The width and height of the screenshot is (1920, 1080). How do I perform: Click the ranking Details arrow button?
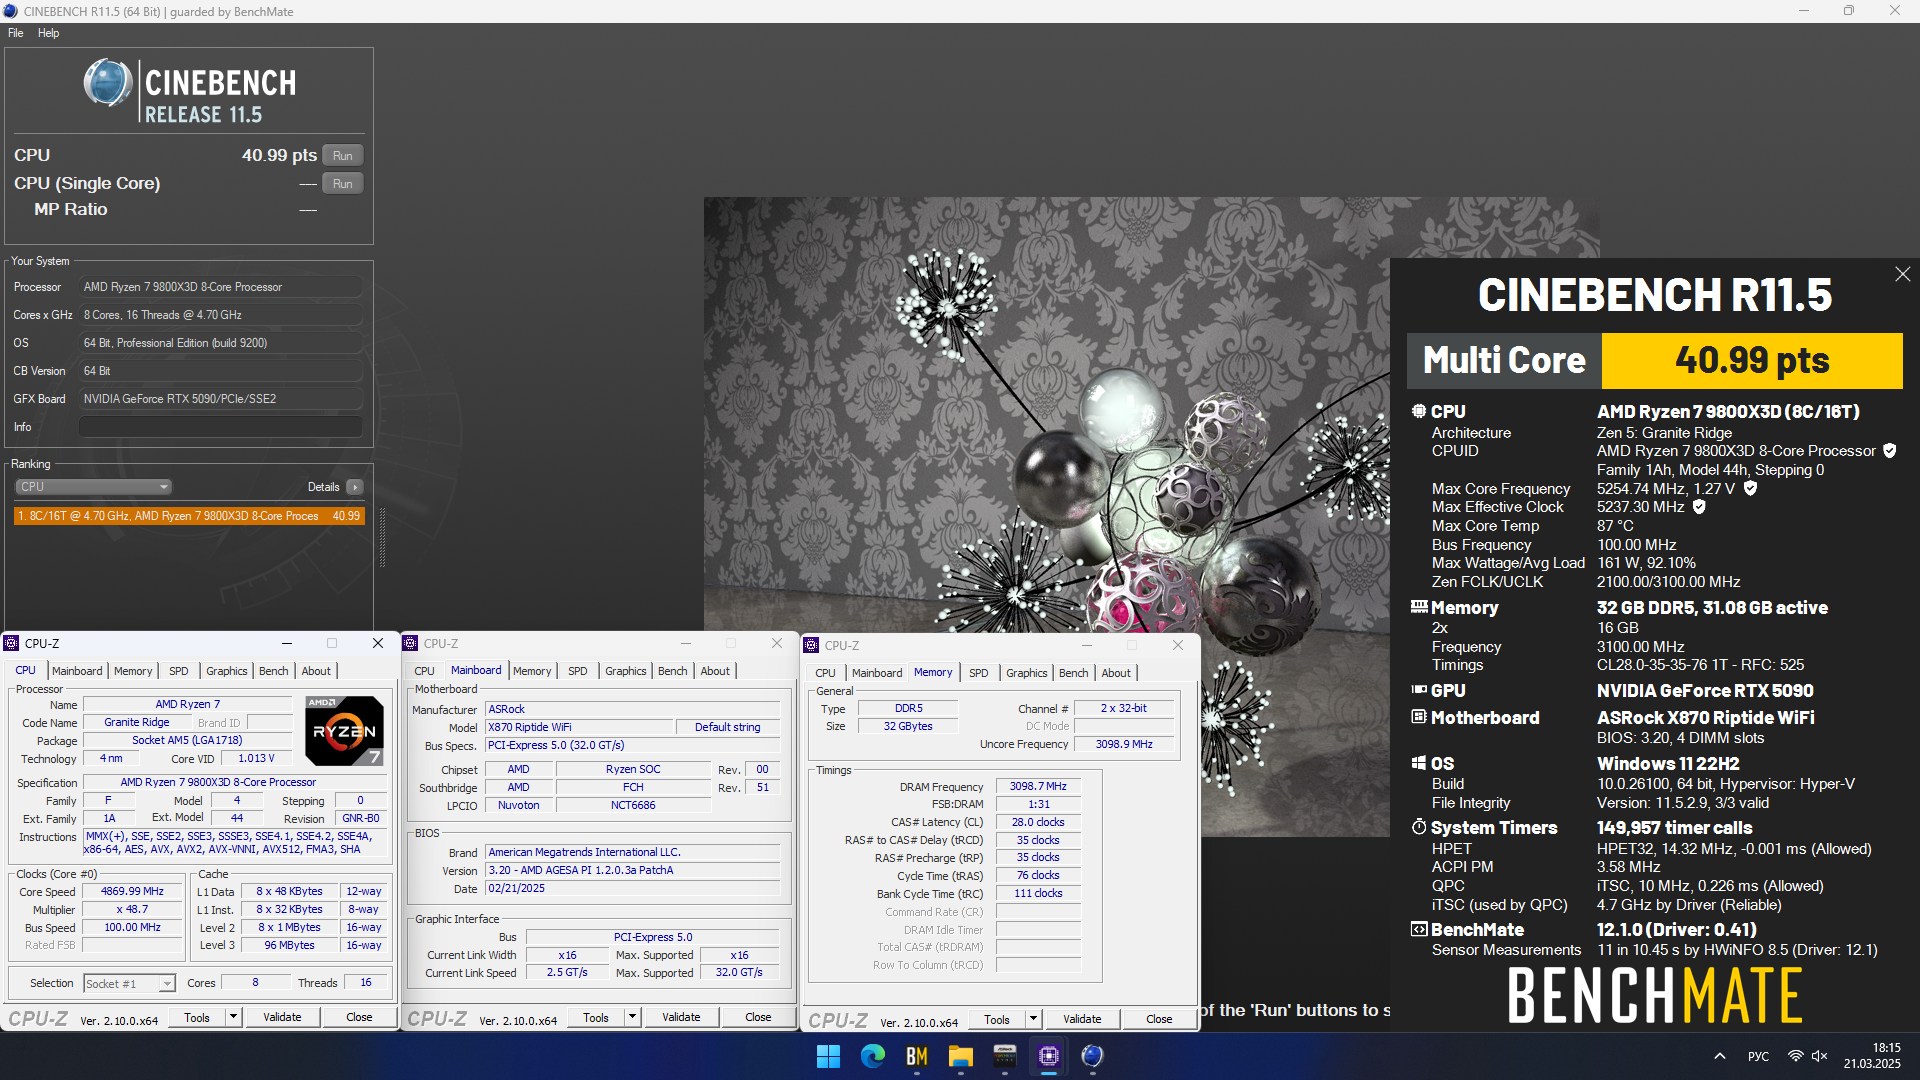click(x=354, y=487)
